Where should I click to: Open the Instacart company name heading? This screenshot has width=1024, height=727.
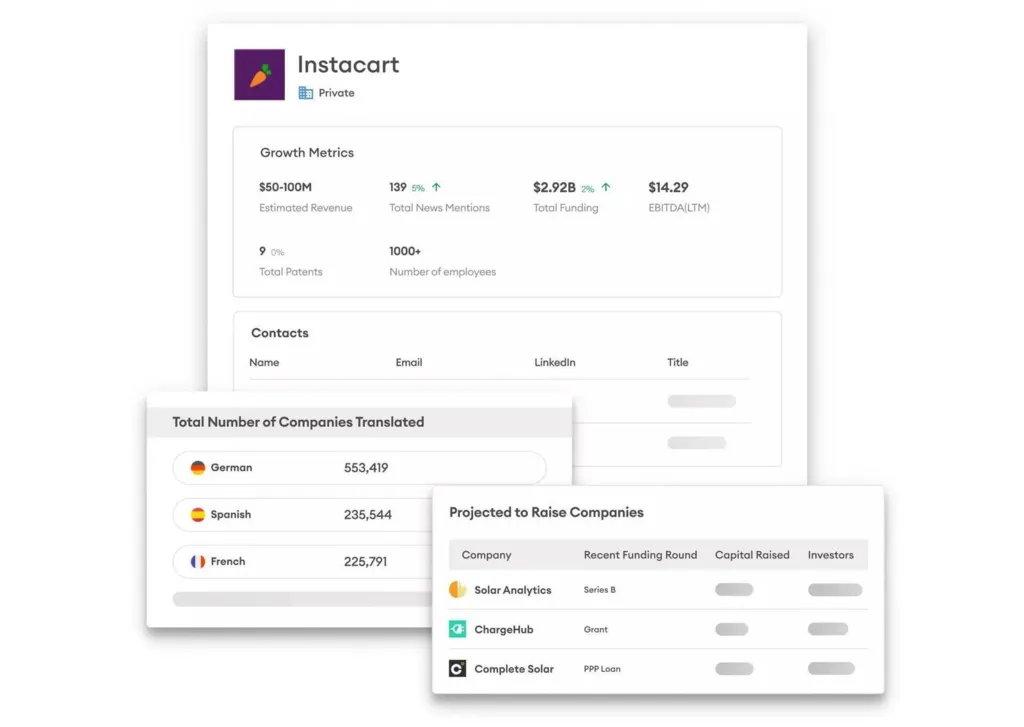tap(348, 65)
